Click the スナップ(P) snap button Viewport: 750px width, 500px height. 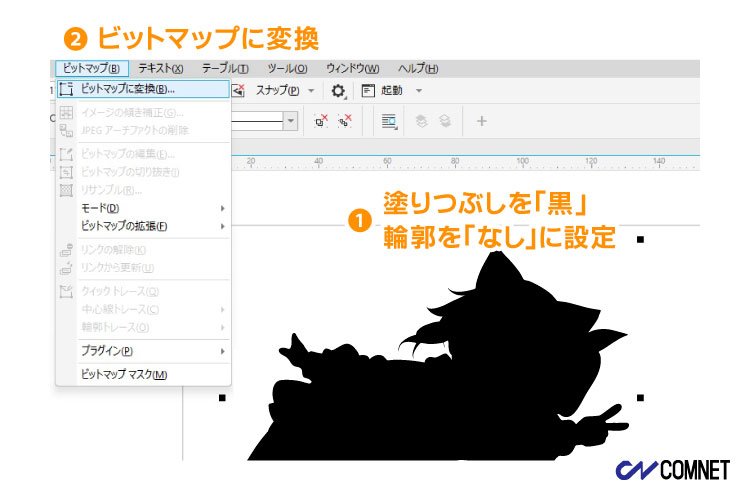277,90
